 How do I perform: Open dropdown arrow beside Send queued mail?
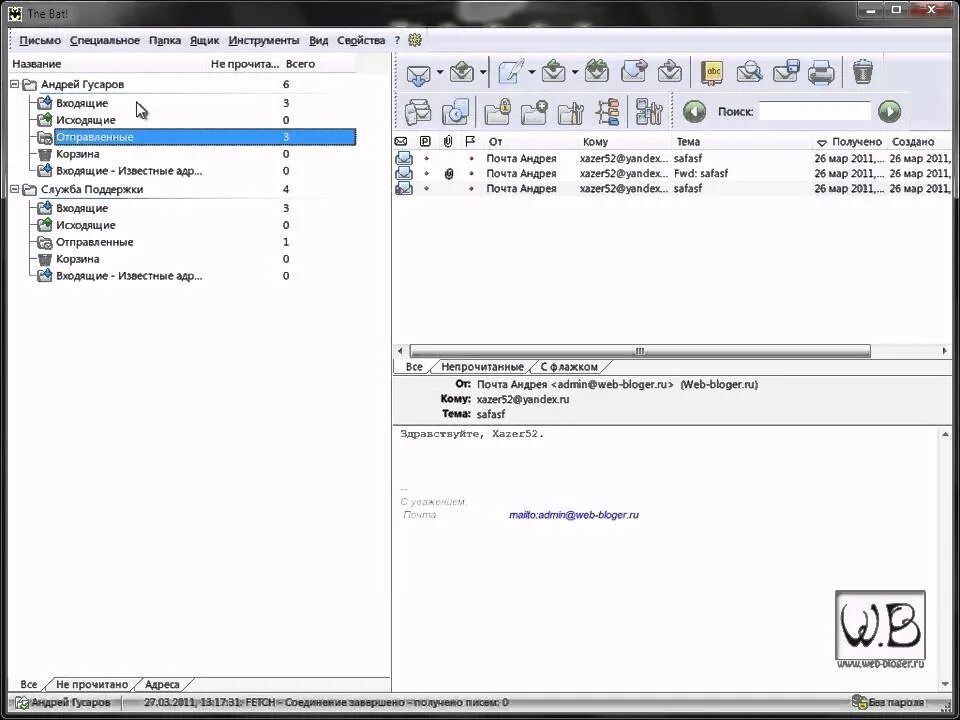tap(483, 73)
